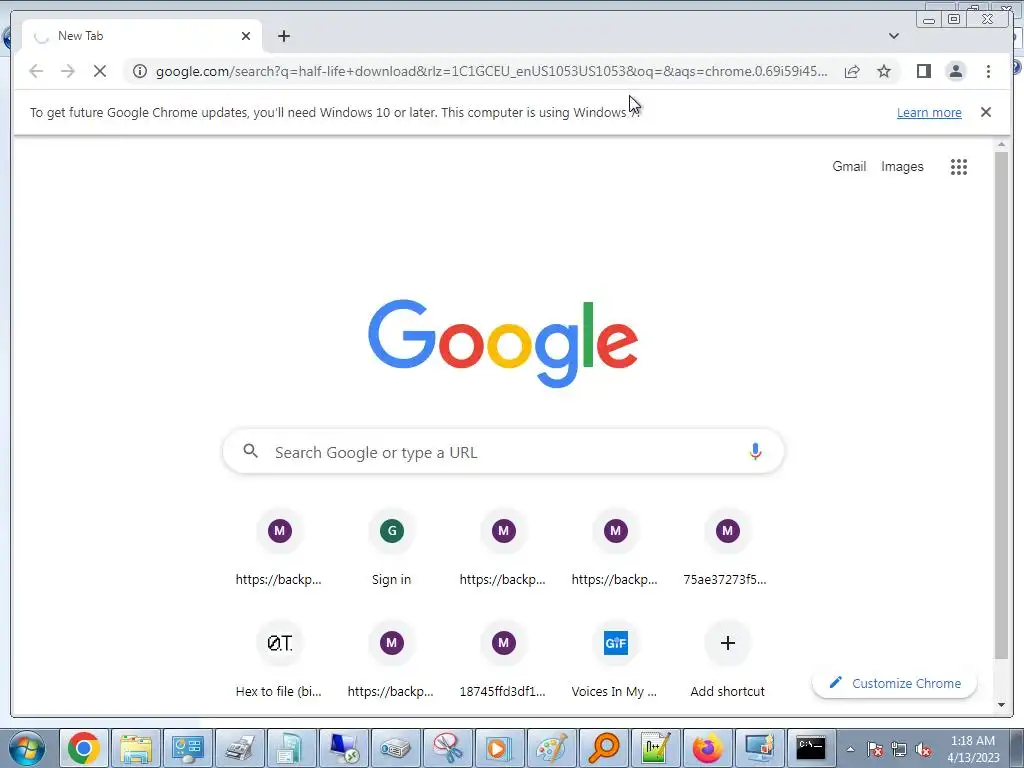1024x768 pixels.
Task: Select the New Tab tab
Action: [x=142, y=36]
